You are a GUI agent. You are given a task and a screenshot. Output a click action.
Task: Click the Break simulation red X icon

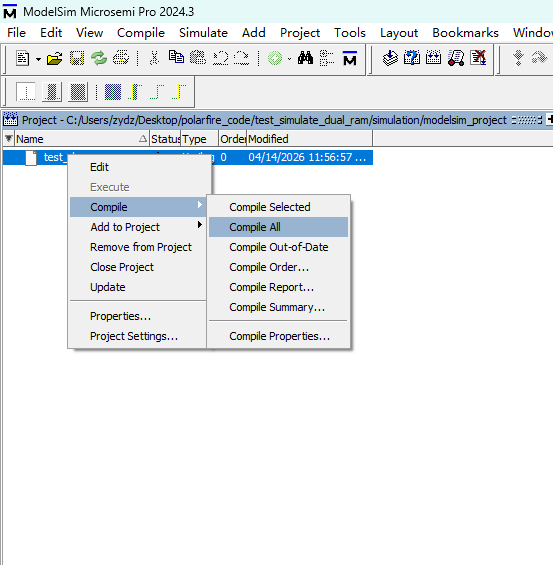[x=478, y=58]
